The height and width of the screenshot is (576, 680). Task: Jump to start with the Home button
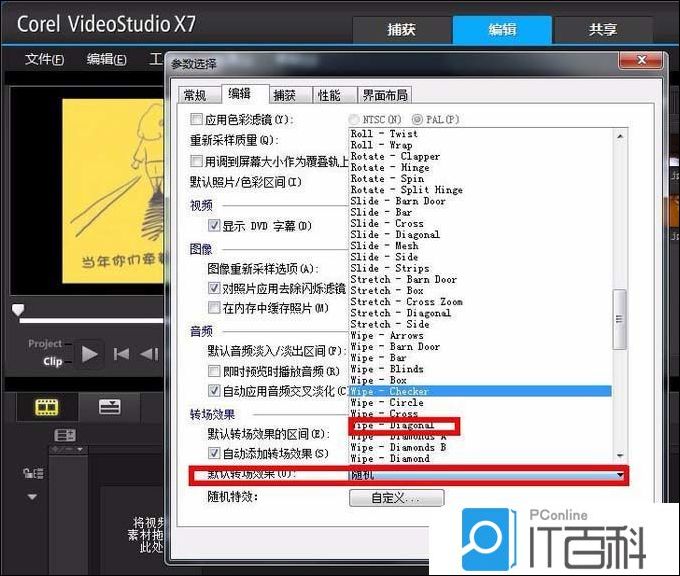pyautogui.click(x=121, y=354)
